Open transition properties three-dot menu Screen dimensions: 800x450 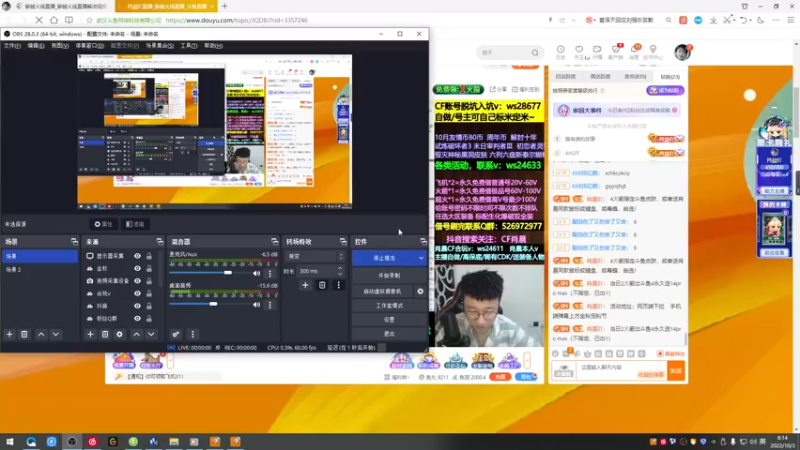[x=338, y=285]
